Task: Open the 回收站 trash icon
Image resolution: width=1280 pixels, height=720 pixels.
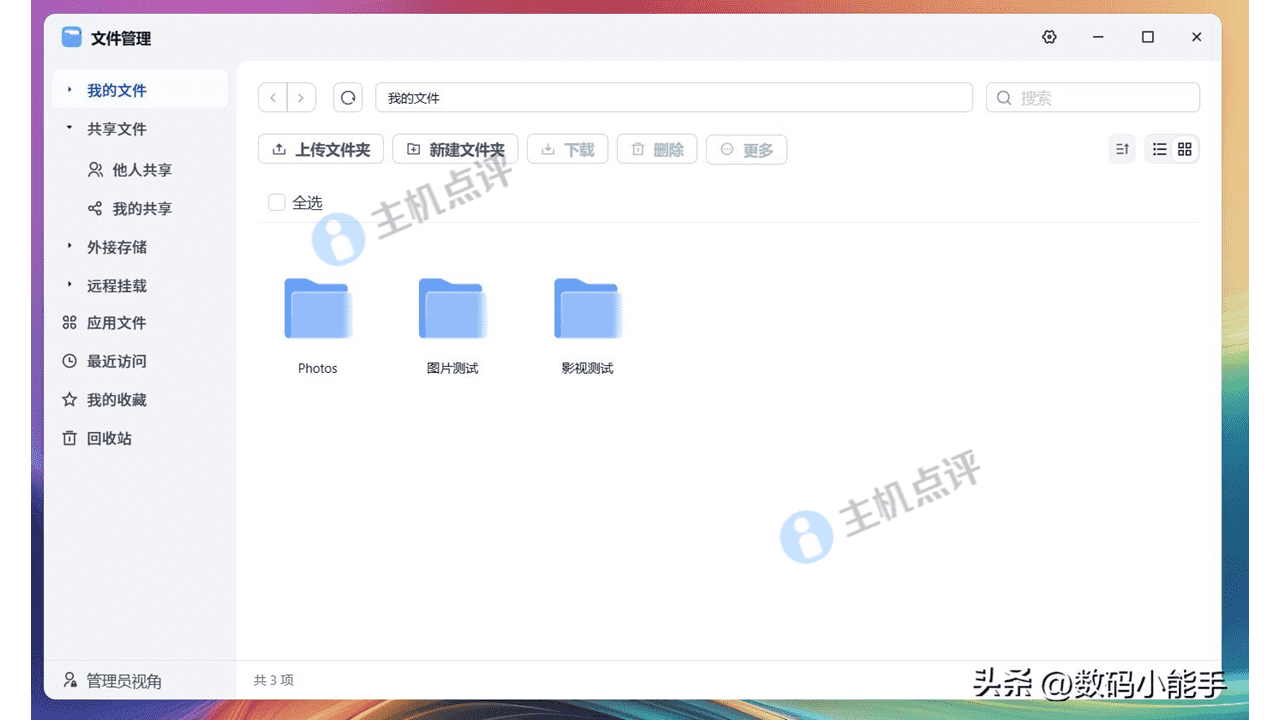Action: [x=68, y=438]
